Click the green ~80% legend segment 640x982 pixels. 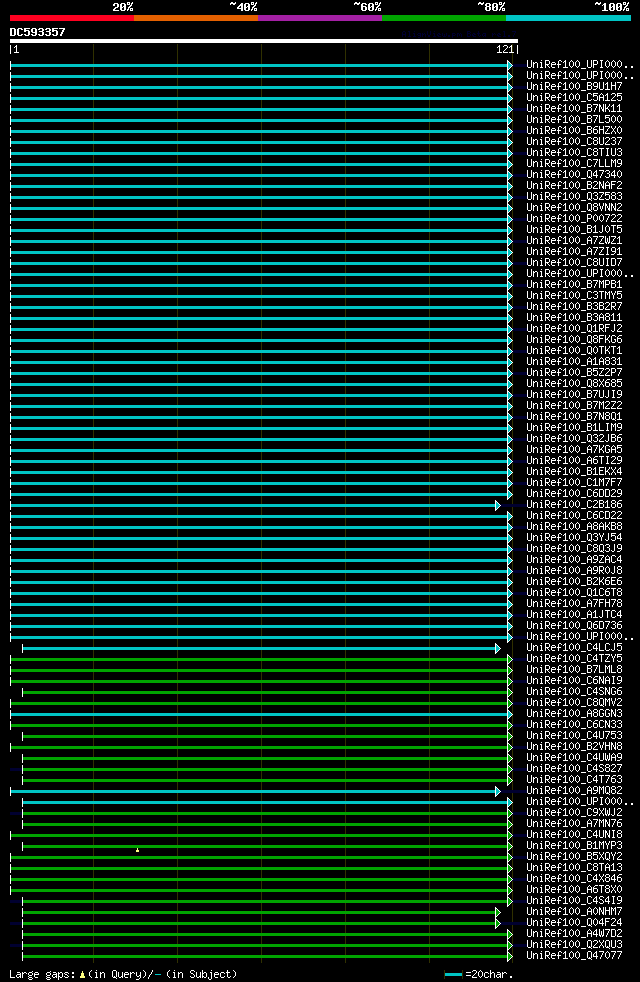point(444,18)
